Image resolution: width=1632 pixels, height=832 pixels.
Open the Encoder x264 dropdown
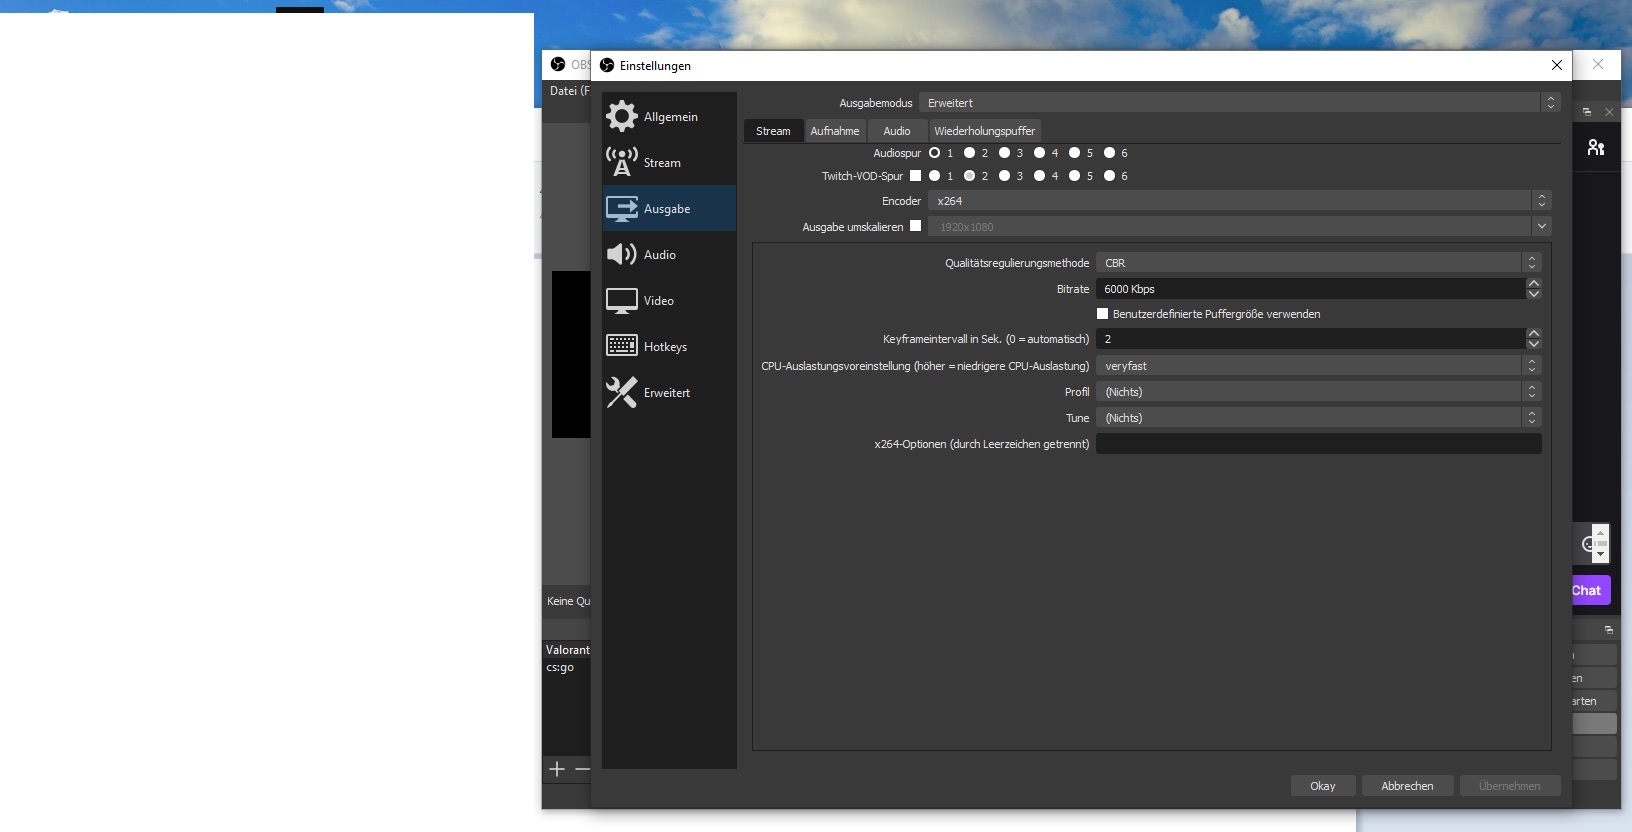(1238, 201)
